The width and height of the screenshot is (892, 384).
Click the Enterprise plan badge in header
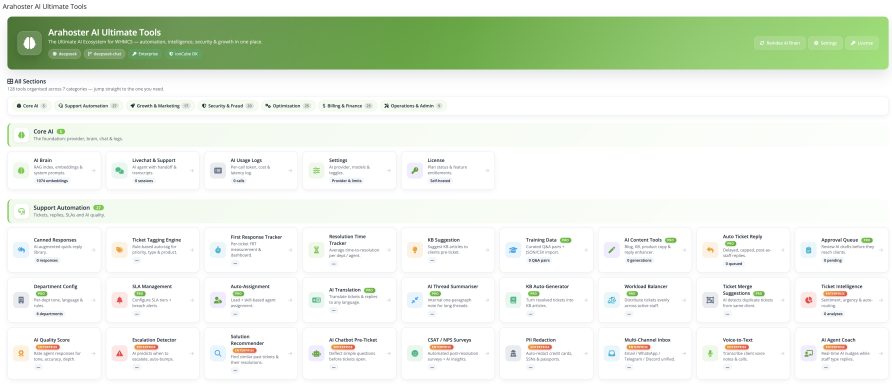pos(145,53)
